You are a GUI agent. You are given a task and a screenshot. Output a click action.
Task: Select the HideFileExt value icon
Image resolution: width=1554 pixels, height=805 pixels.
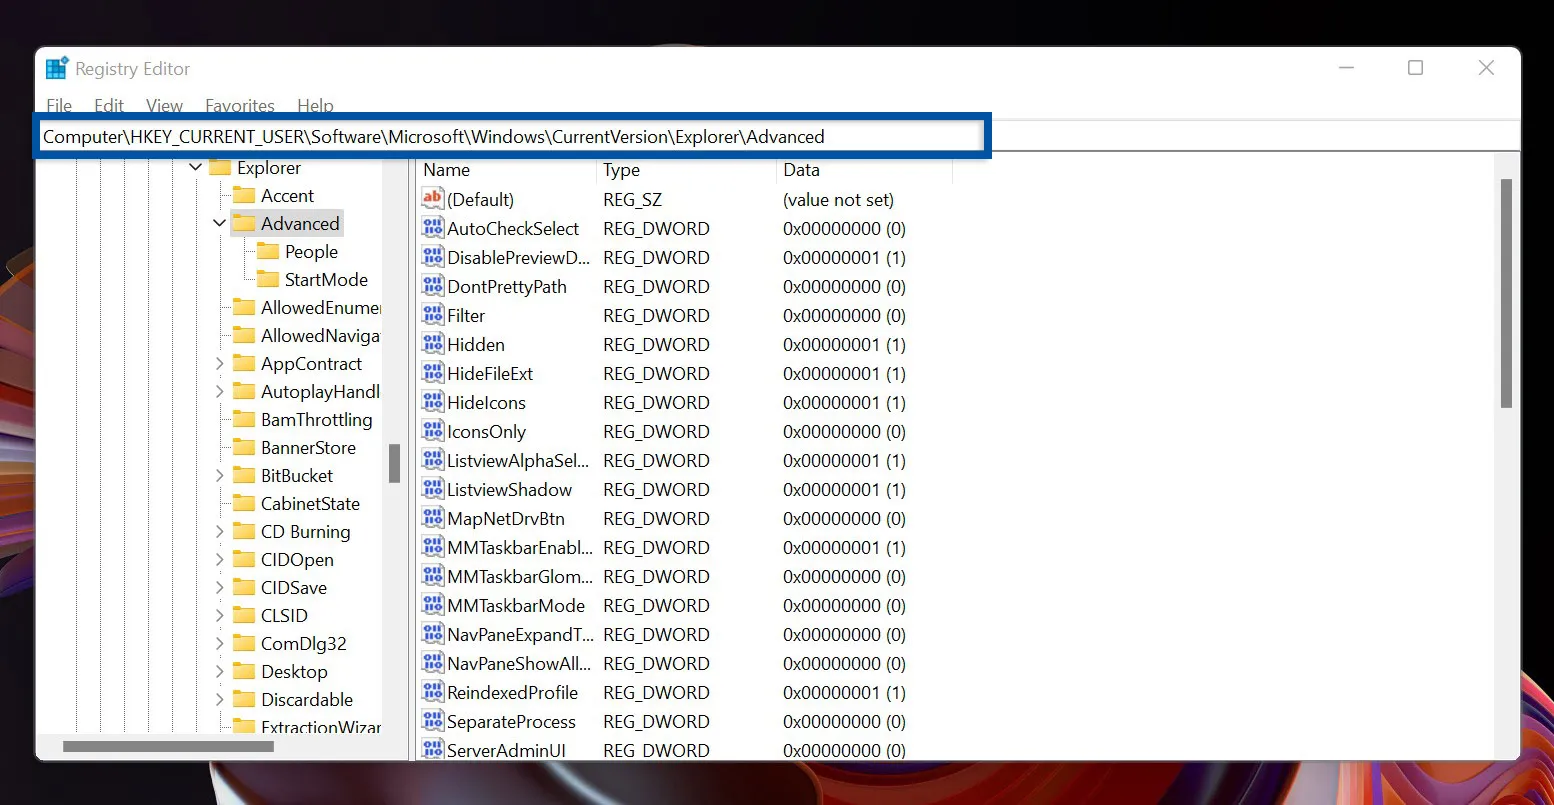click(x=431, y=373)
